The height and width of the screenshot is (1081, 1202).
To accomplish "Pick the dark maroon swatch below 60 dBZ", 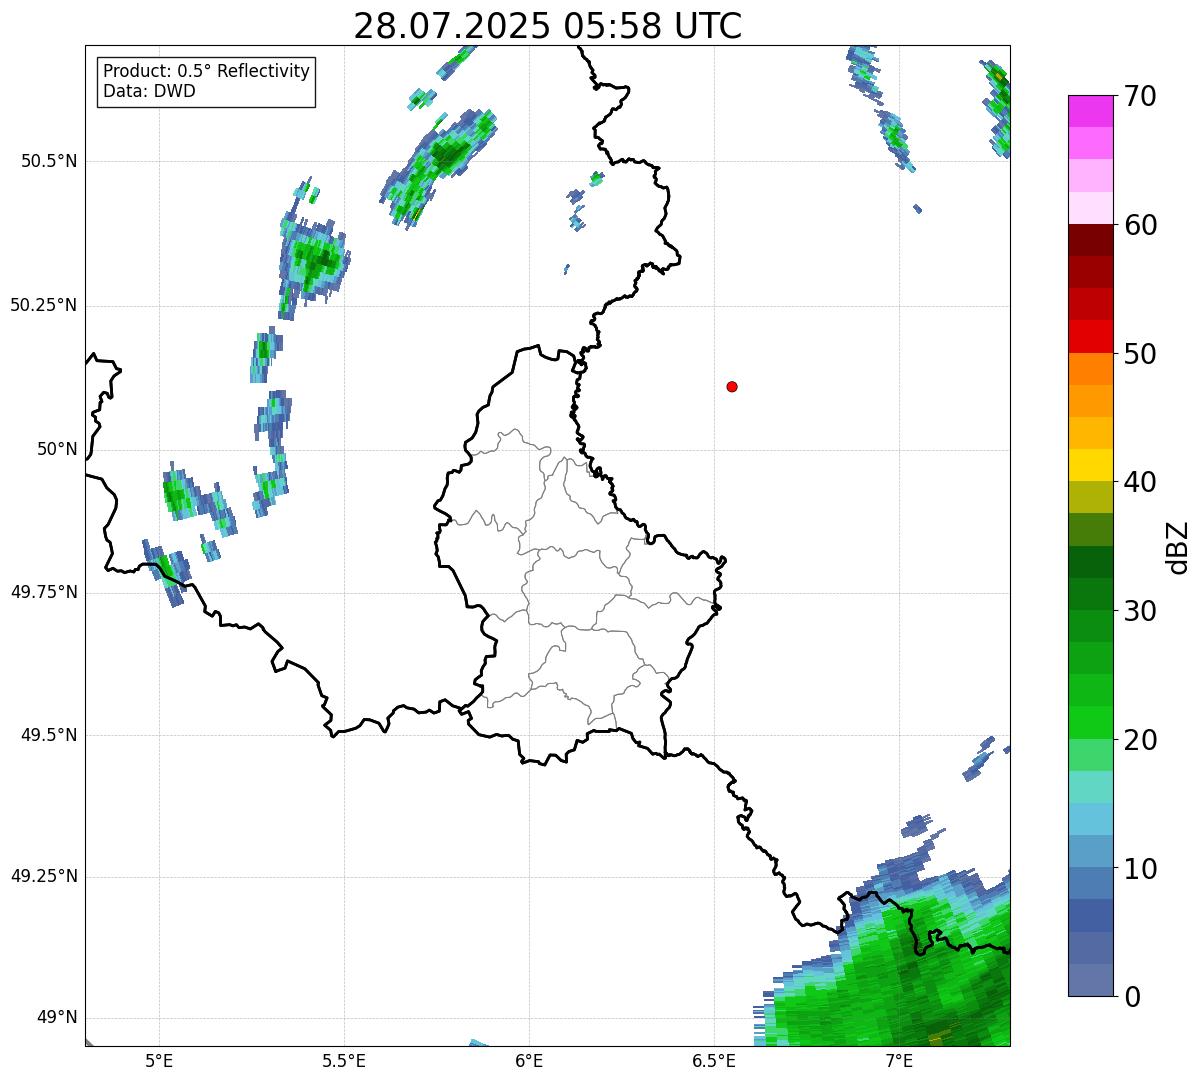I will pos(1090,240).
